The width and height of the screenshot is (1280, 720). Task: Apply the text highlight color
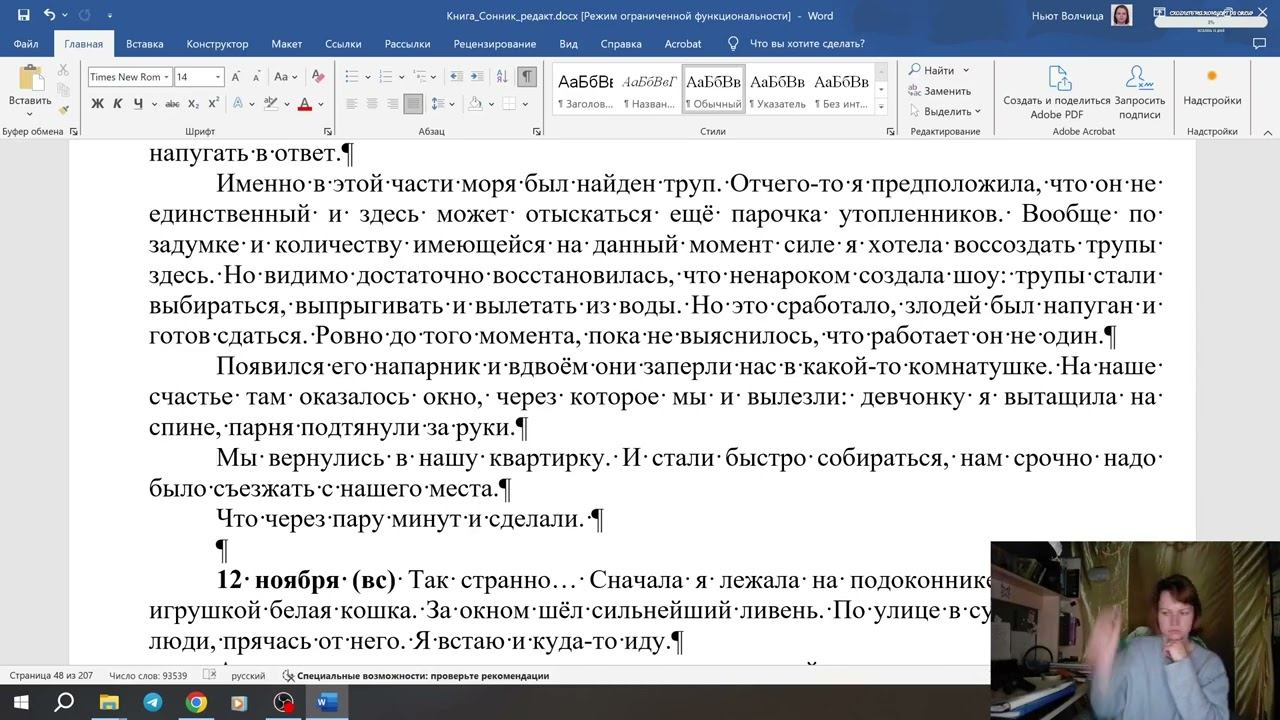[270, 104]
